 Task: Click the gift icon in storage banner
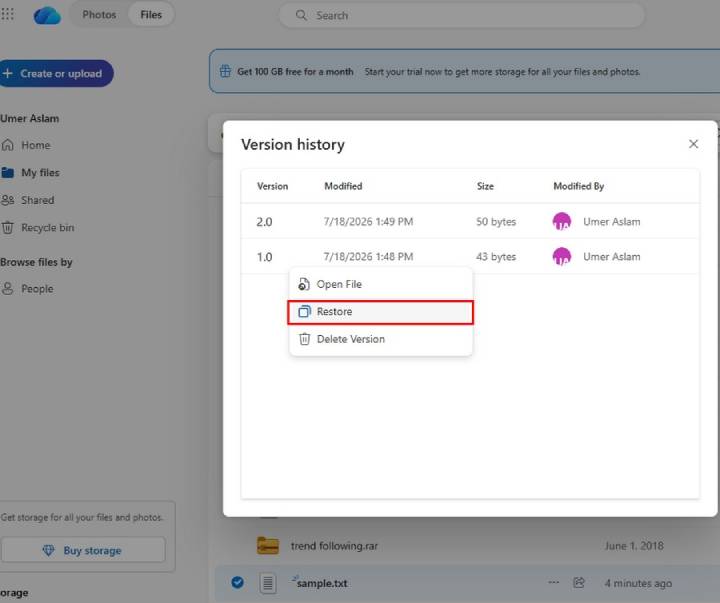pos(225,72)
